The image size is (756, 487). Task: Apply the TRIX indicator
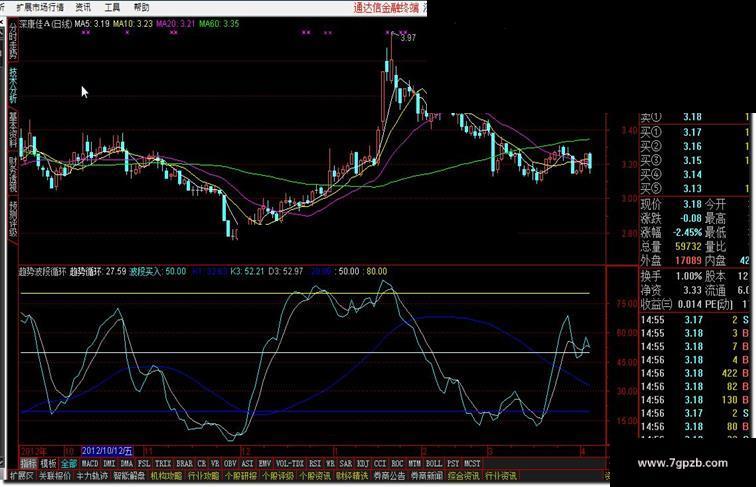163,463
